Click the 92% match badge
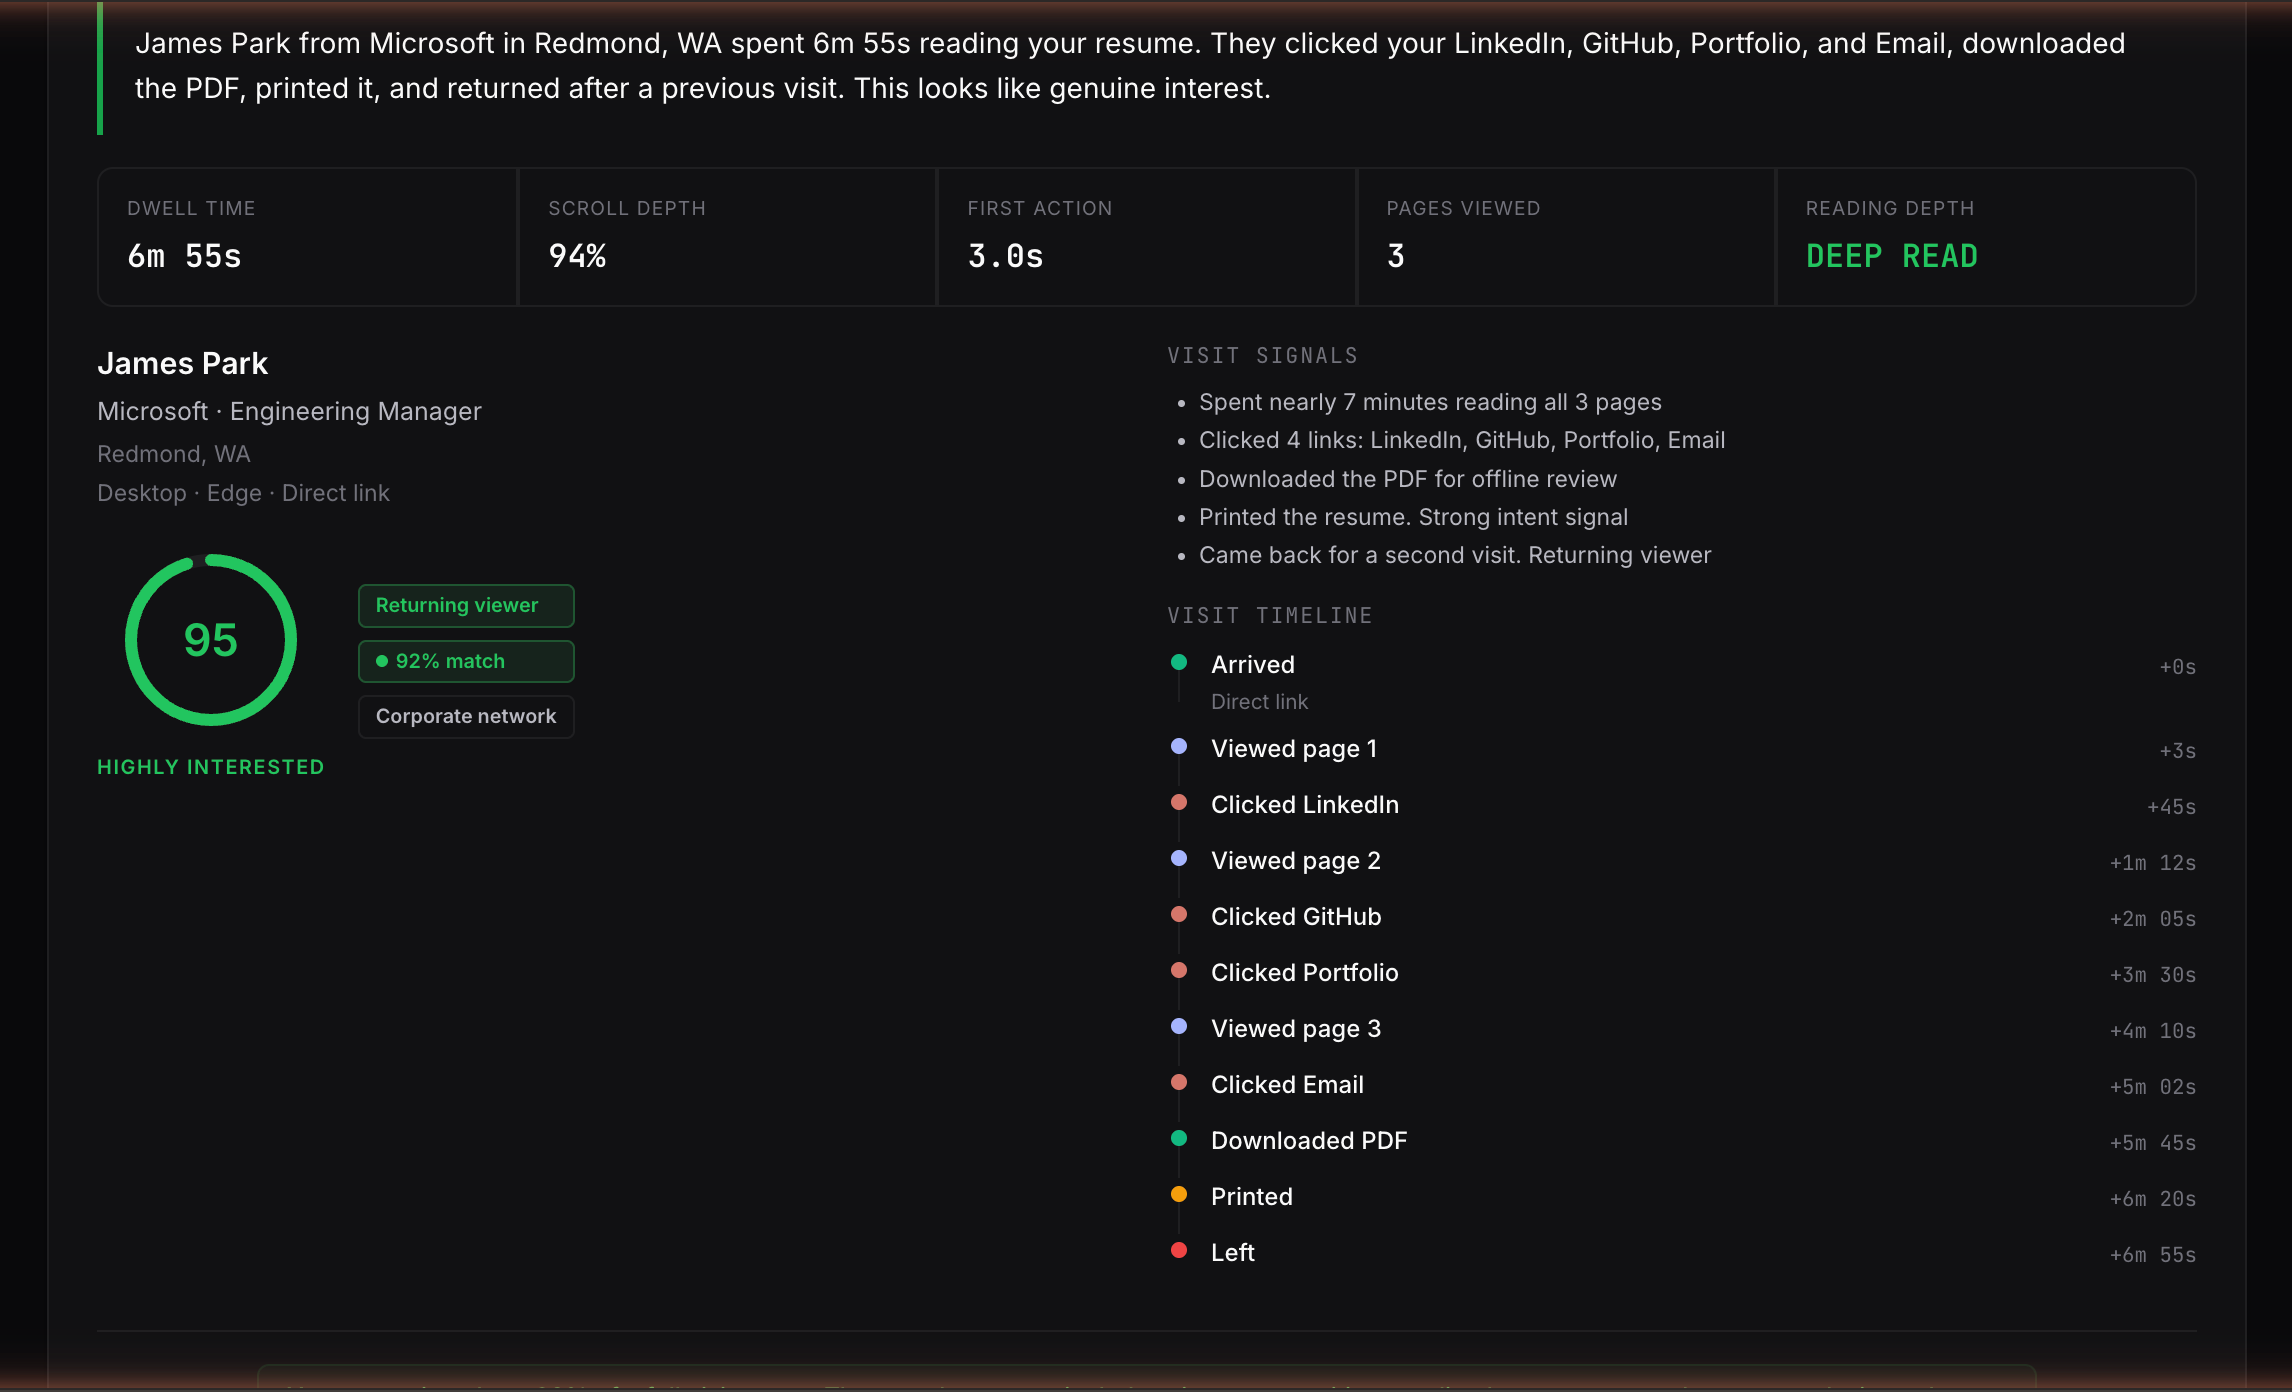The height and width of the screenshot is (1392, 2292). [x=466, y=661]
